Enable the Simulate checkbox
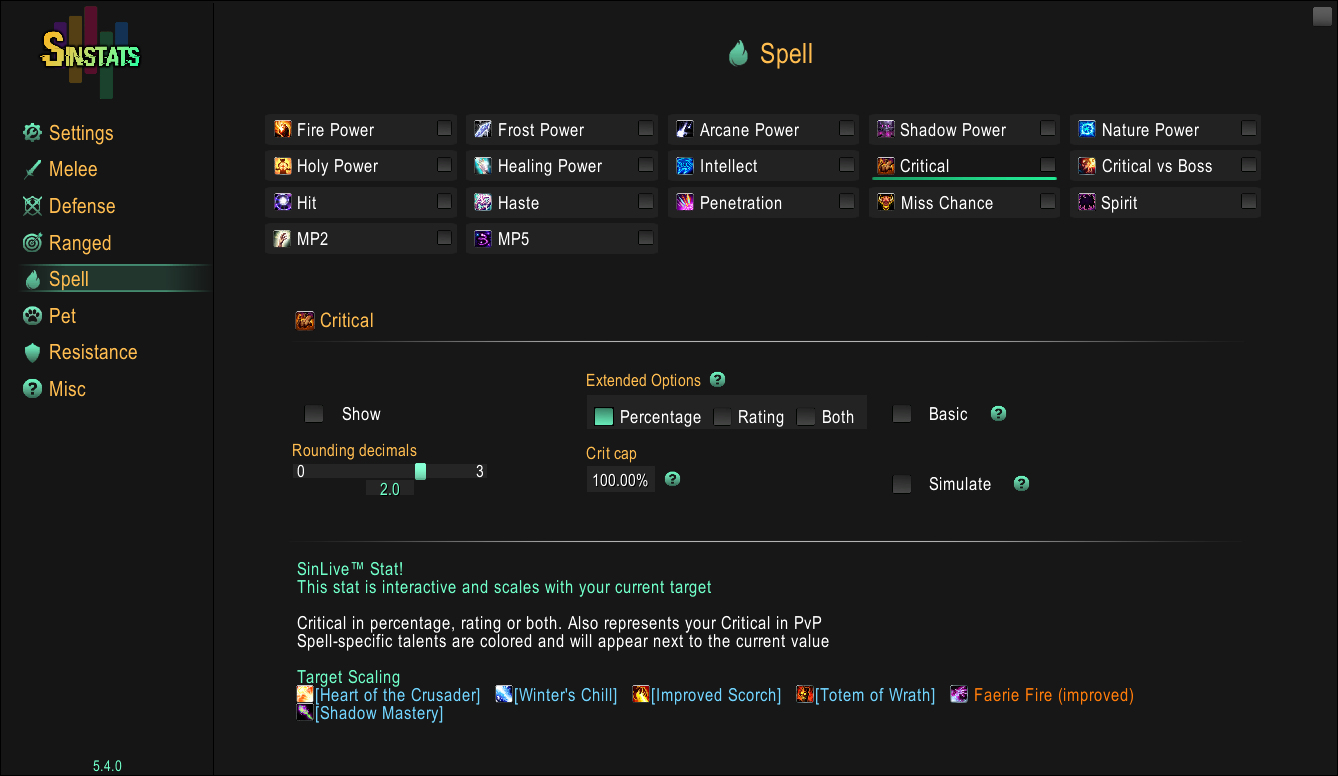Image resolution: width=1338 pixels, height=776 pixels. pyautogui.click(x=902, y=484)
